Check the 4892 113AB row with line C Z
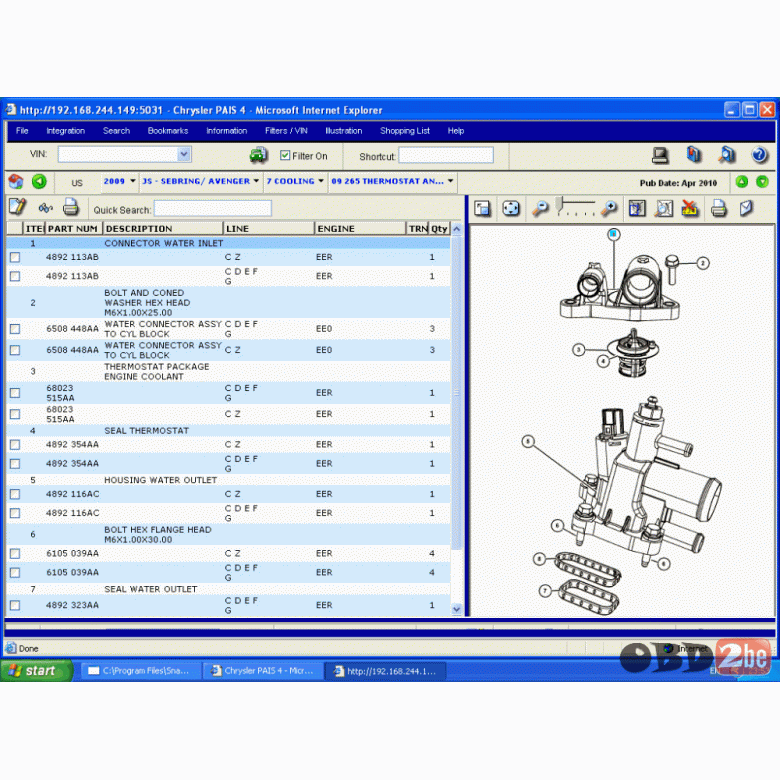The image size is (780, 780). pos(15,257)
